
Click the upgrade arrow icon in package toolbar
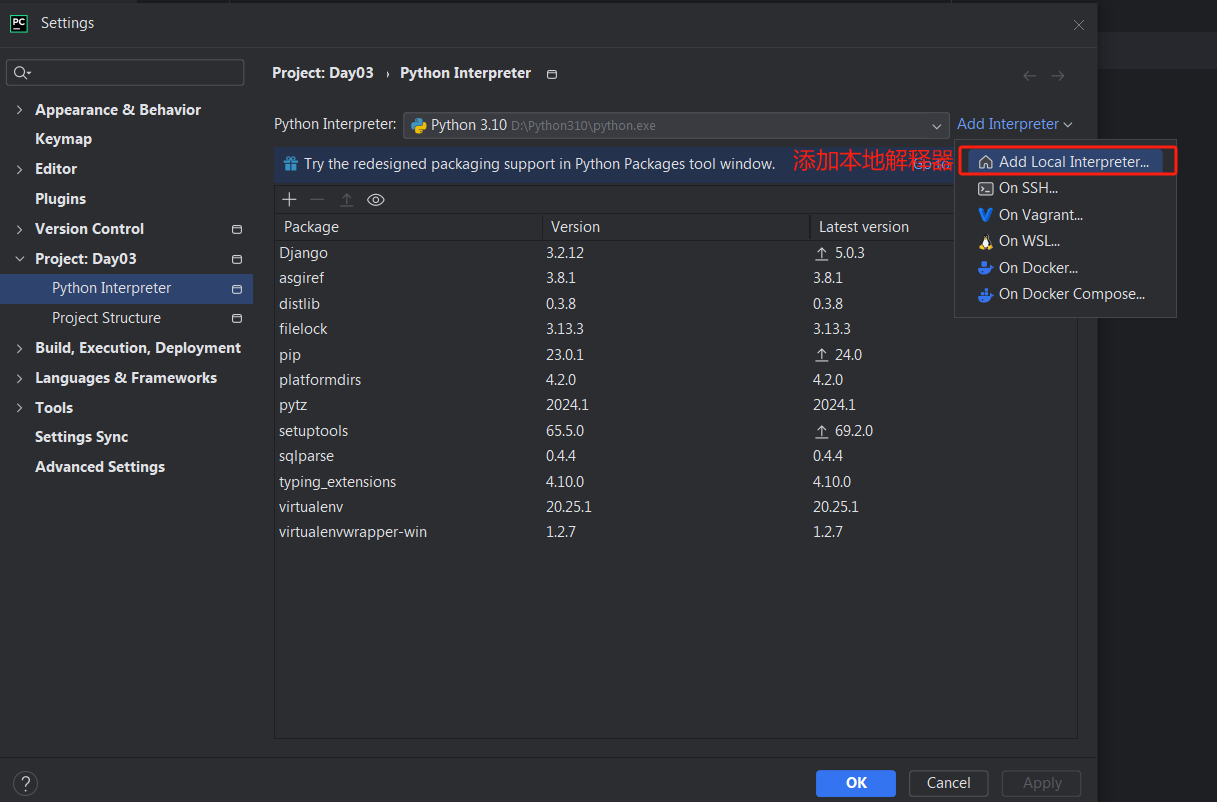pyautogui.click(x=347, y=200)
